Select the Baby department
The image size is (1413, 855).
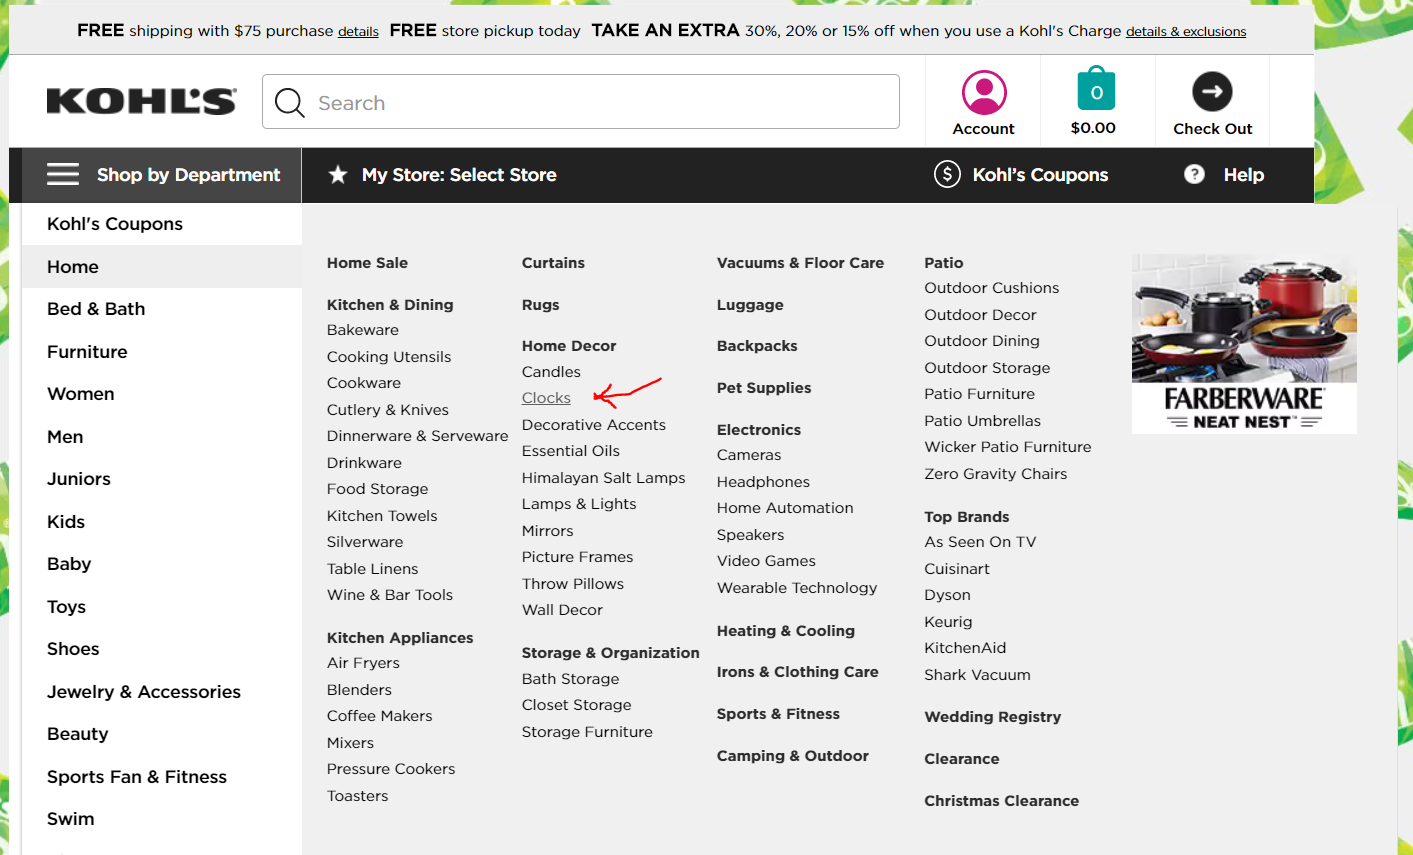pos(69,564)
